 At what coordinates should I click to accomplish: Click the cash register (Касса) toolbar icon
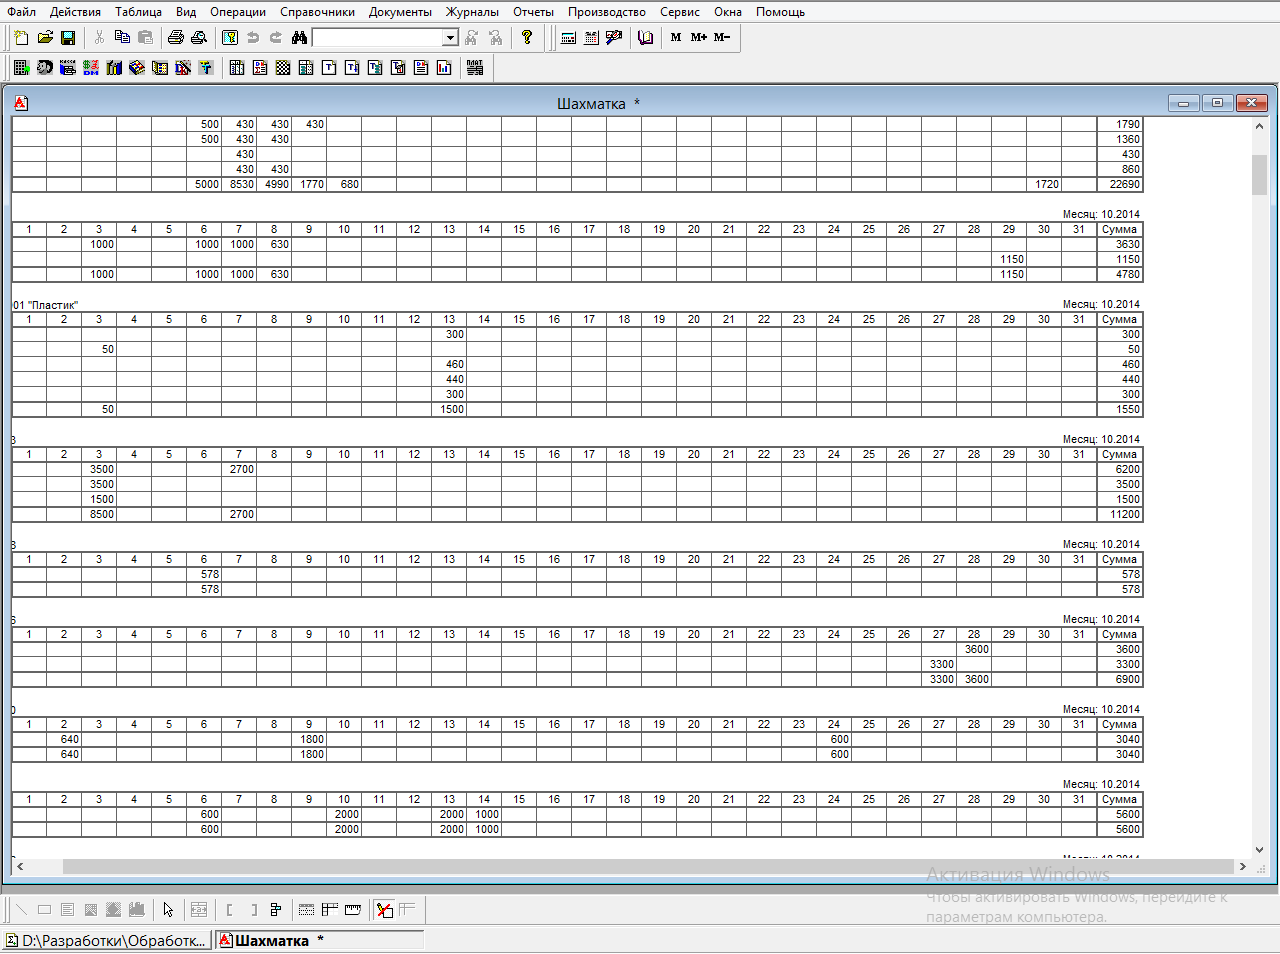pyautogui.click(x=68, y=67)
